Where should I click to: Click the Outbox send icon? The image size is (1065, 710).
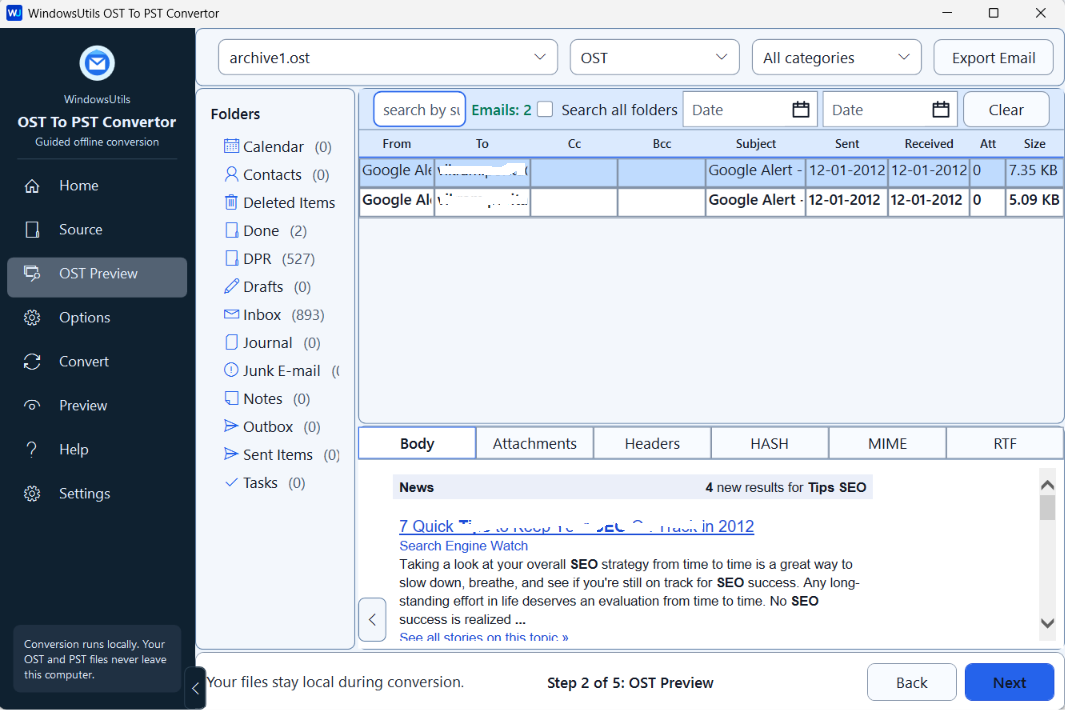point(232,425)
